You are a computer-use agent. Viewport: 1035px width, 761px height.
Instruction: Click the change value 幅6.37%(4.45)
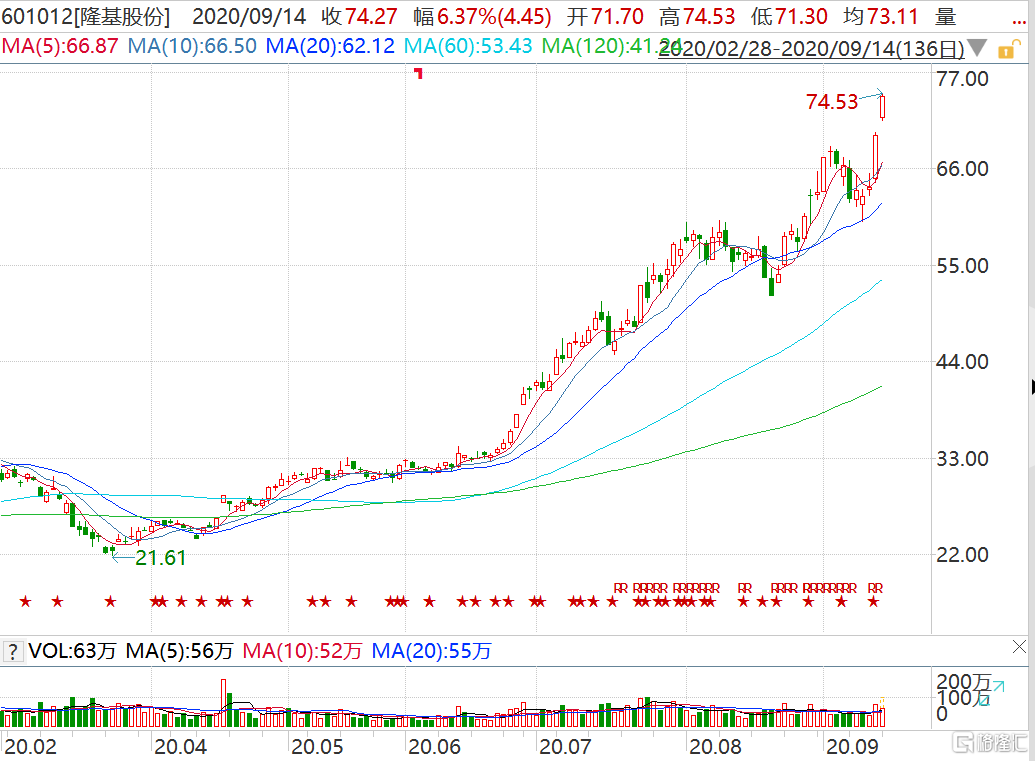tap(482, 17)
